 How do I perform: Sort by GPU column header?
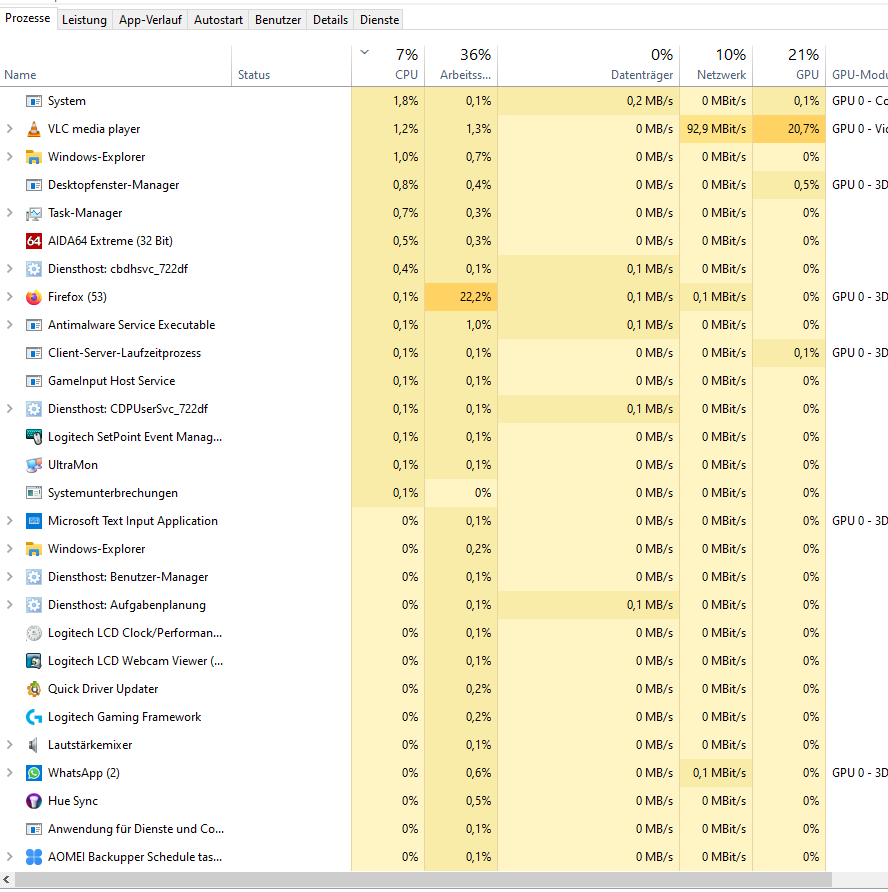click(789, 65)
